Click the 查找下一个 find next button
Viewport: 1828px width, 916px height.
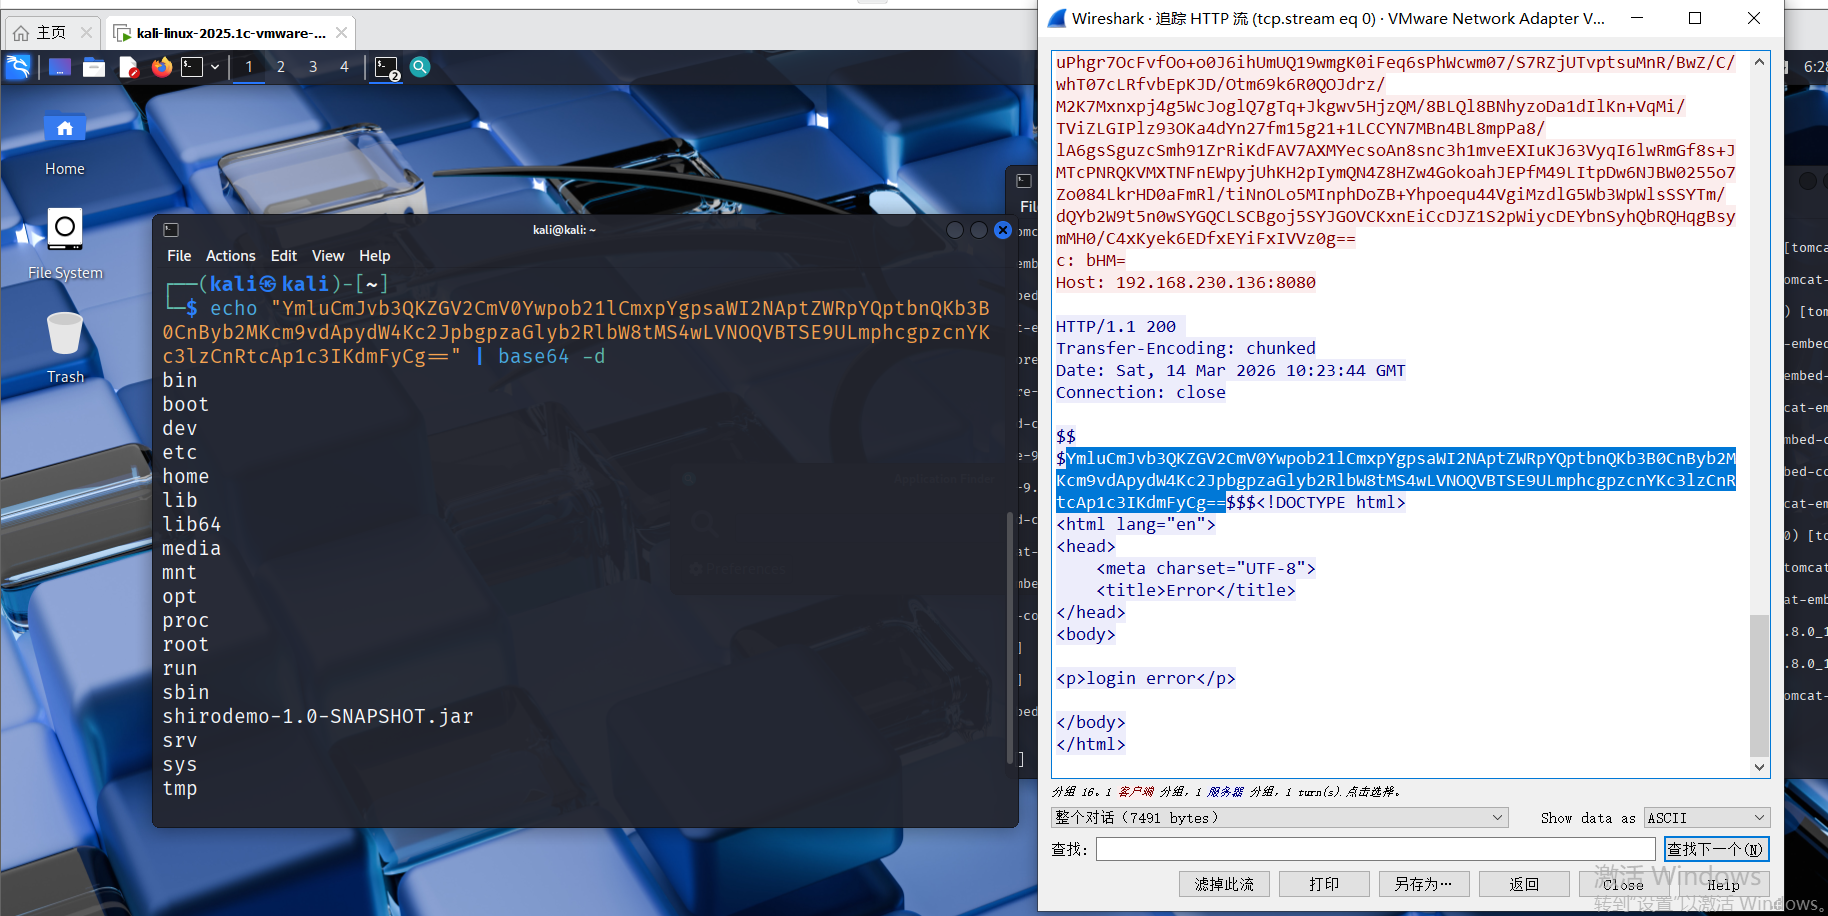pos(1716,849)
